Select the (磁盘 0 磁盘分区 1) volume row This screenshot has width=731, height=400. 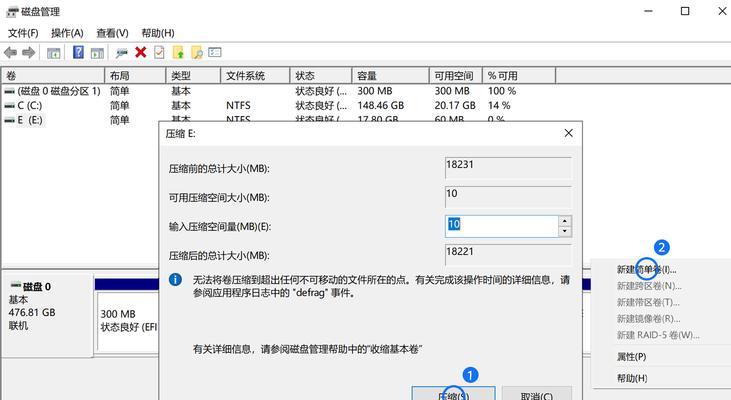(59, 91)
